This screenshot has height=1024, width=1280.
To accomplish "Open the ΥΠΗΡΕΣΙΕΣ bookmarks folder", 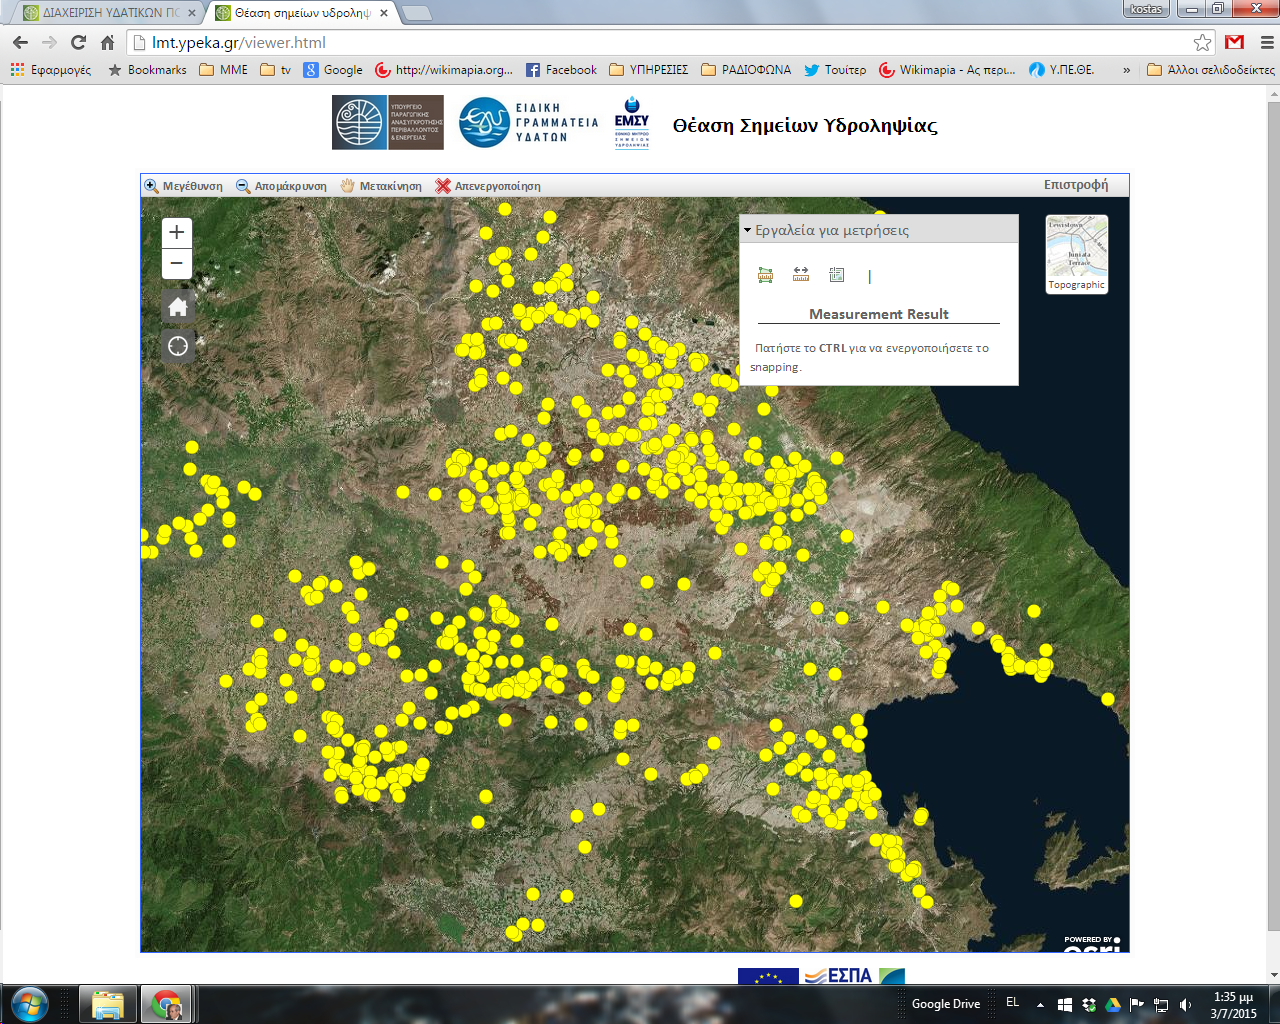I will coord(649,70).
